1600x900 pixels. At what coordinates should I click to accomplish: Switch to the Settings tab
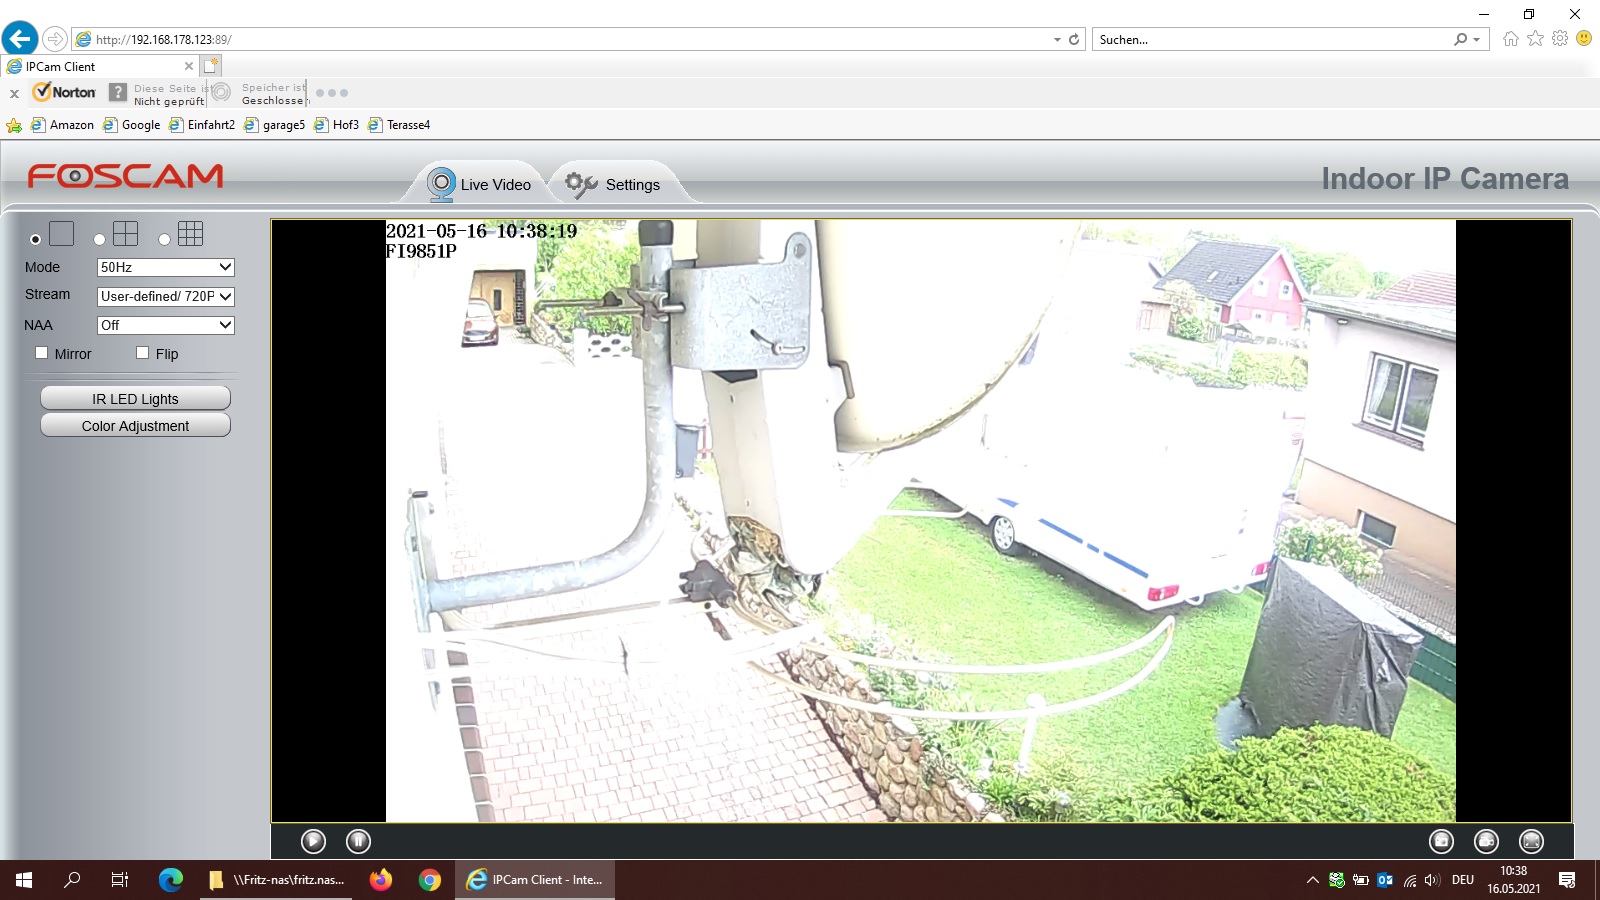[613, 185]
